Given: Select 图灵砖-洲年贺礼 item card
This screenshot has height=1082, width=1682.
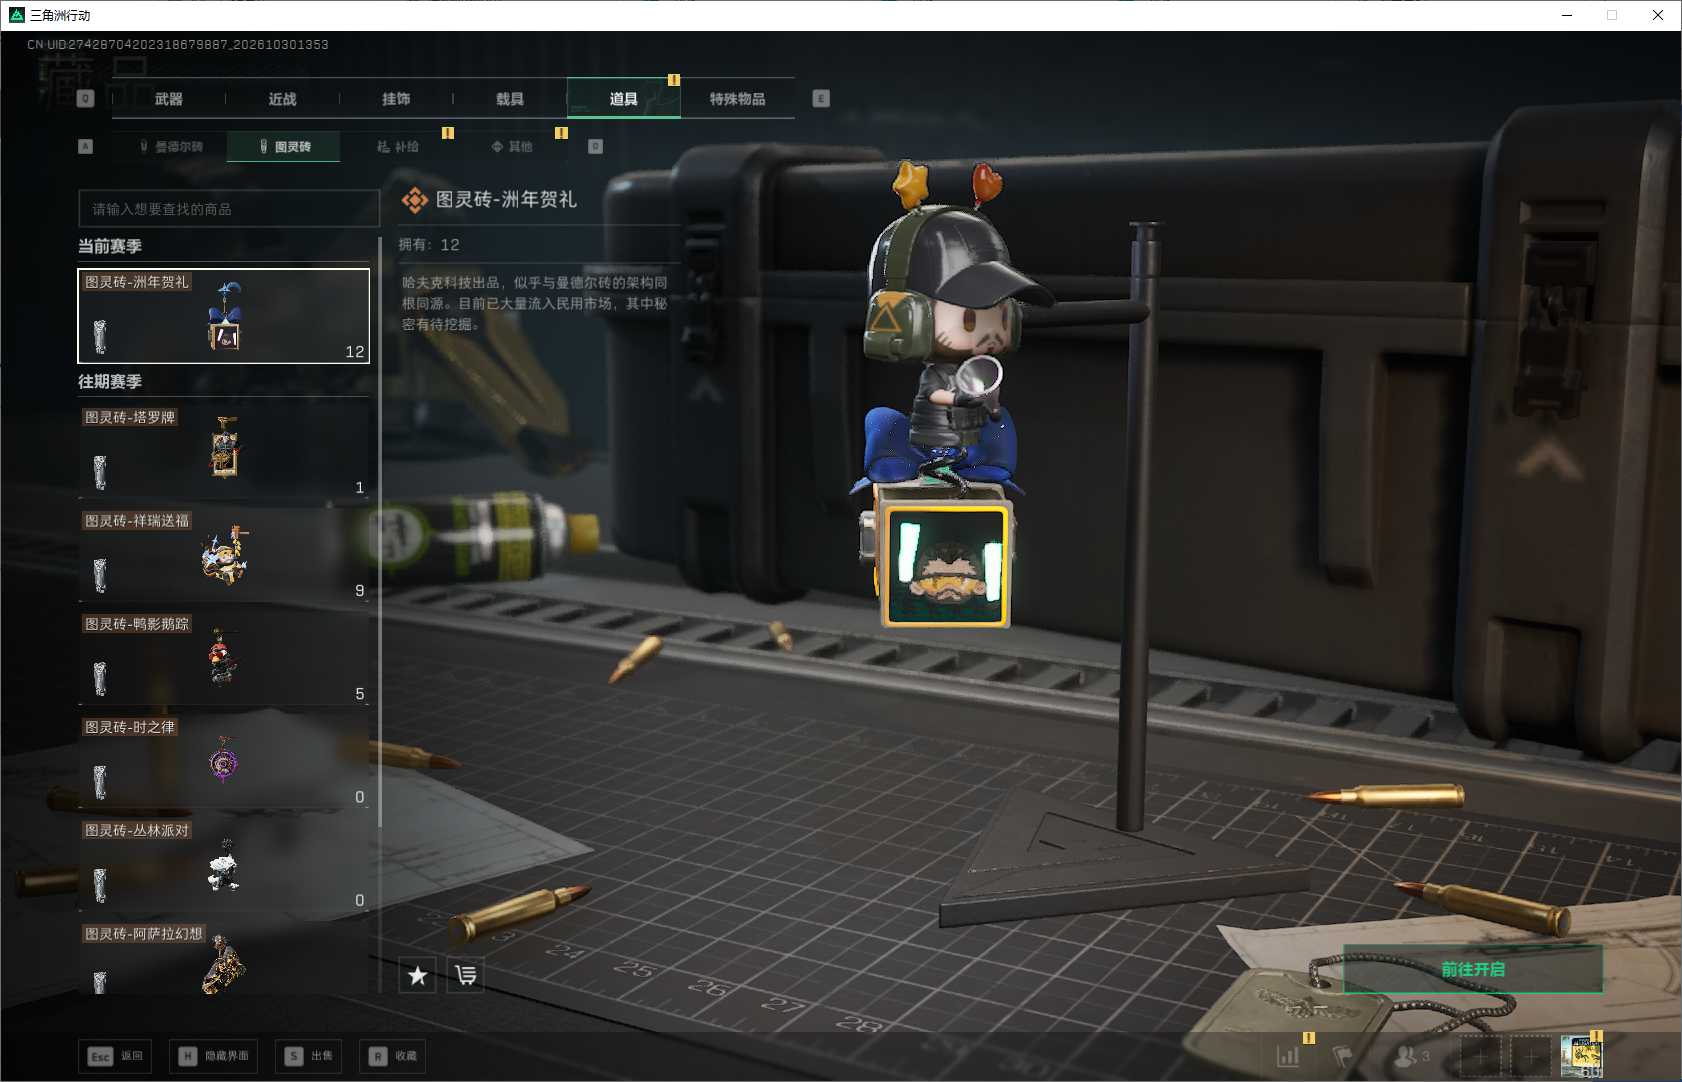Looking at the screenshot, I should tap(224, 316).
